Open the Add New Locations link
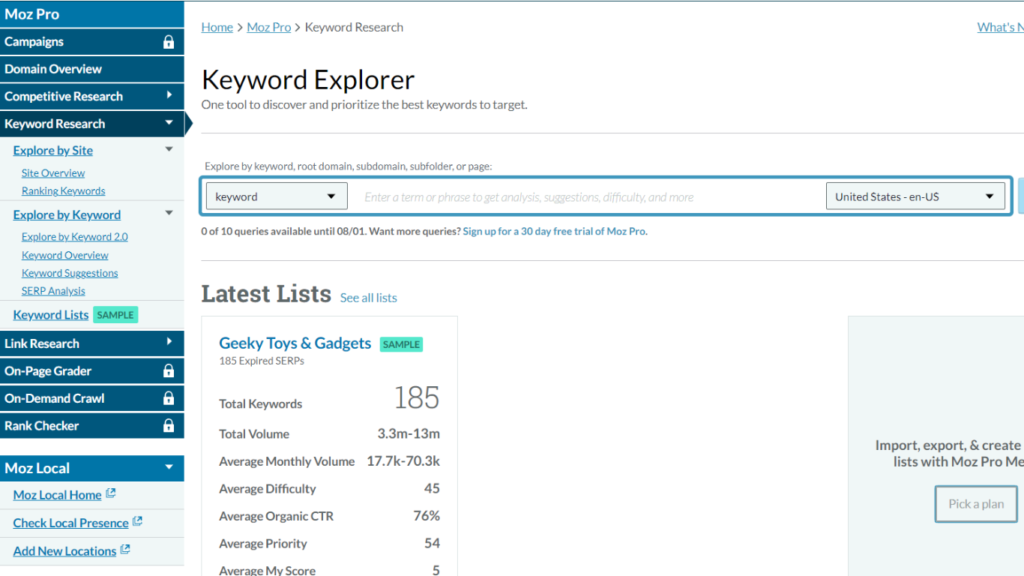This screenshot has height=576, width=1024. (65, 551)
